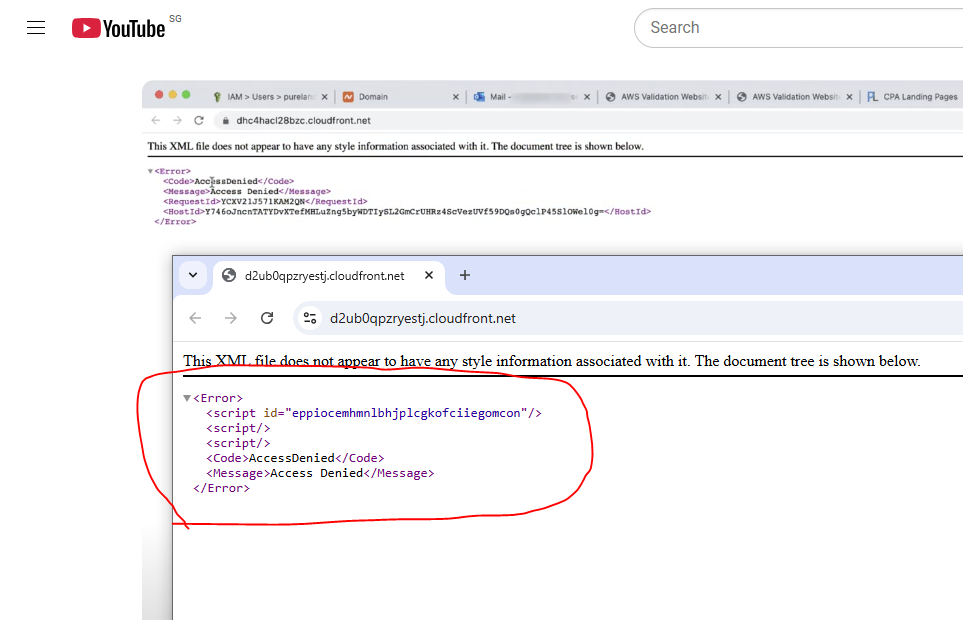Click forward arrow in foreground Chrome window
Viewport: 963px width, 620px height.
(231, 318)
